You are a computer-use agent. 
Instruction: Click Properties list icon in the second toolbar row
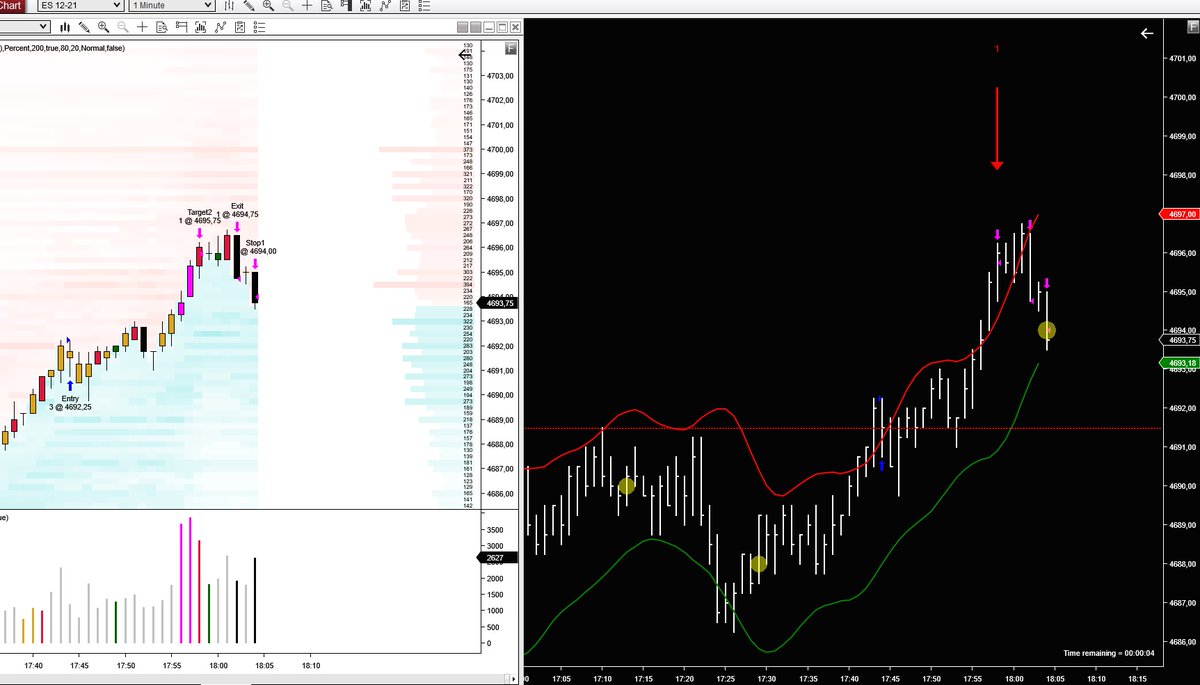259,27
